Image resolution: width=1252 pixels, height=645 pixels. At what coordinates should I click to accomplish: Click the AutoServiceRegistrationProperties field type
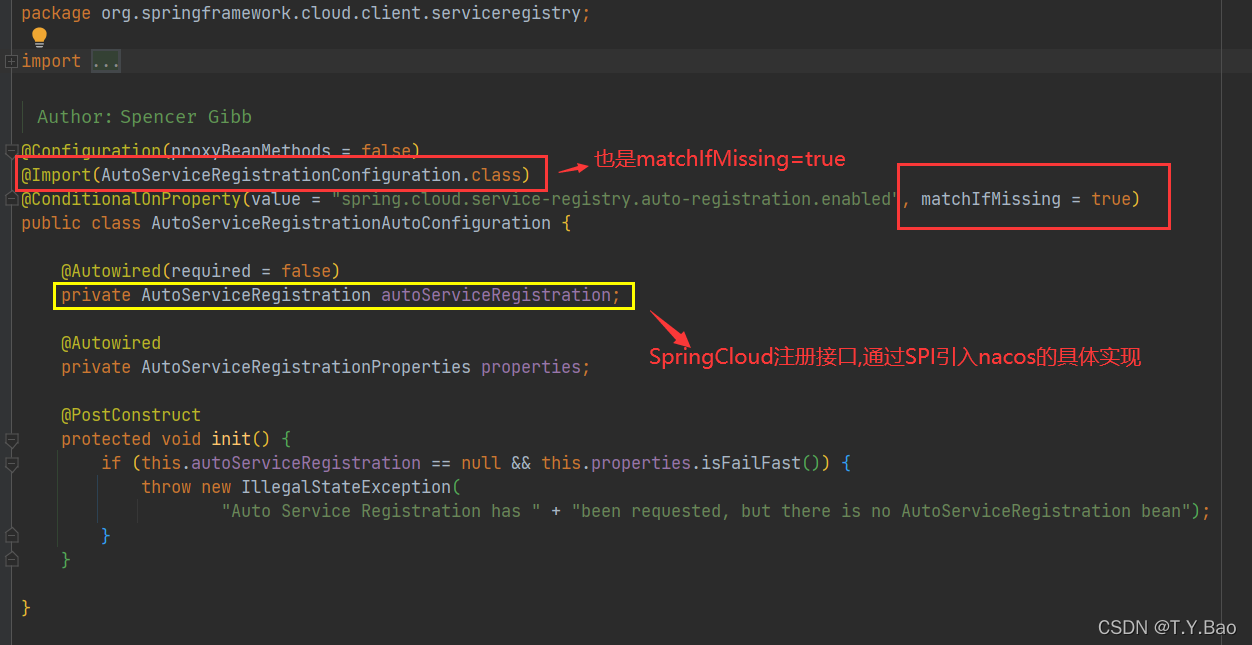(306, 367)
